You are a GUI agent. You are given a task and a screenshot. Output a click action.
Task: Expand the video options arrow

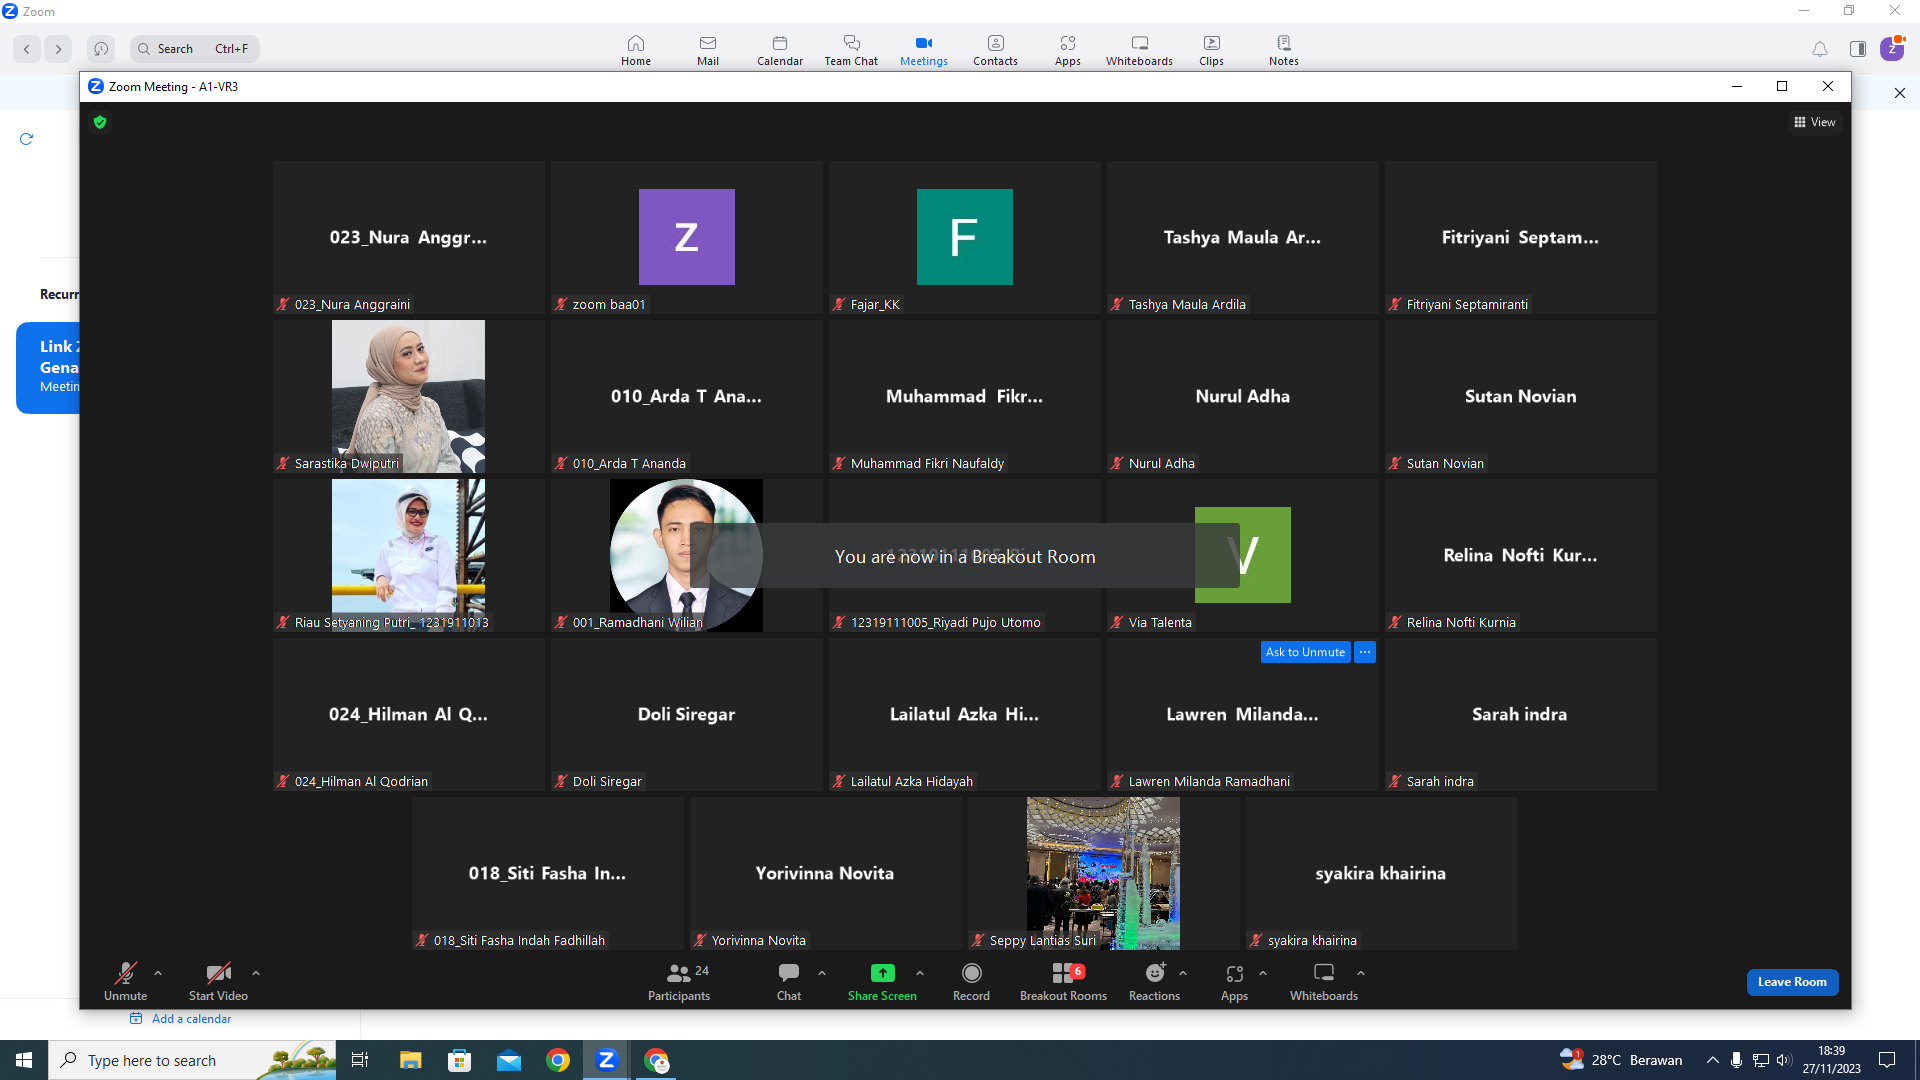tap(256, 973)
